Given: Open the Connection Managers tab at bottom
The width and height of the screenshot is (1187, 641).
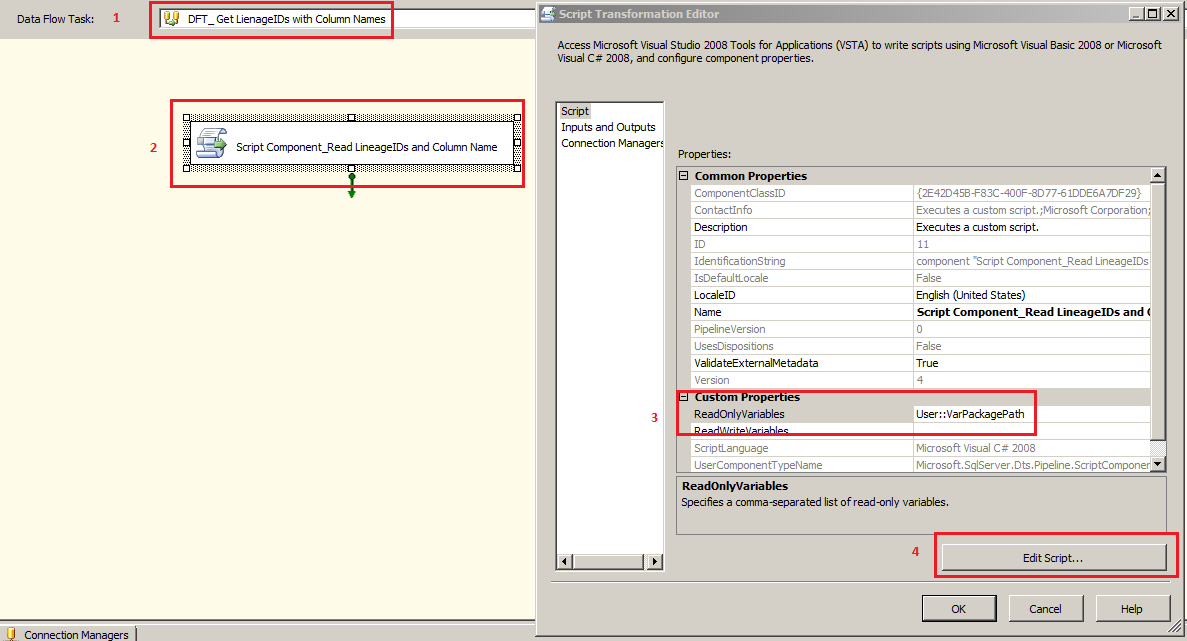Looking at the screenshot, I should (68, 633).
